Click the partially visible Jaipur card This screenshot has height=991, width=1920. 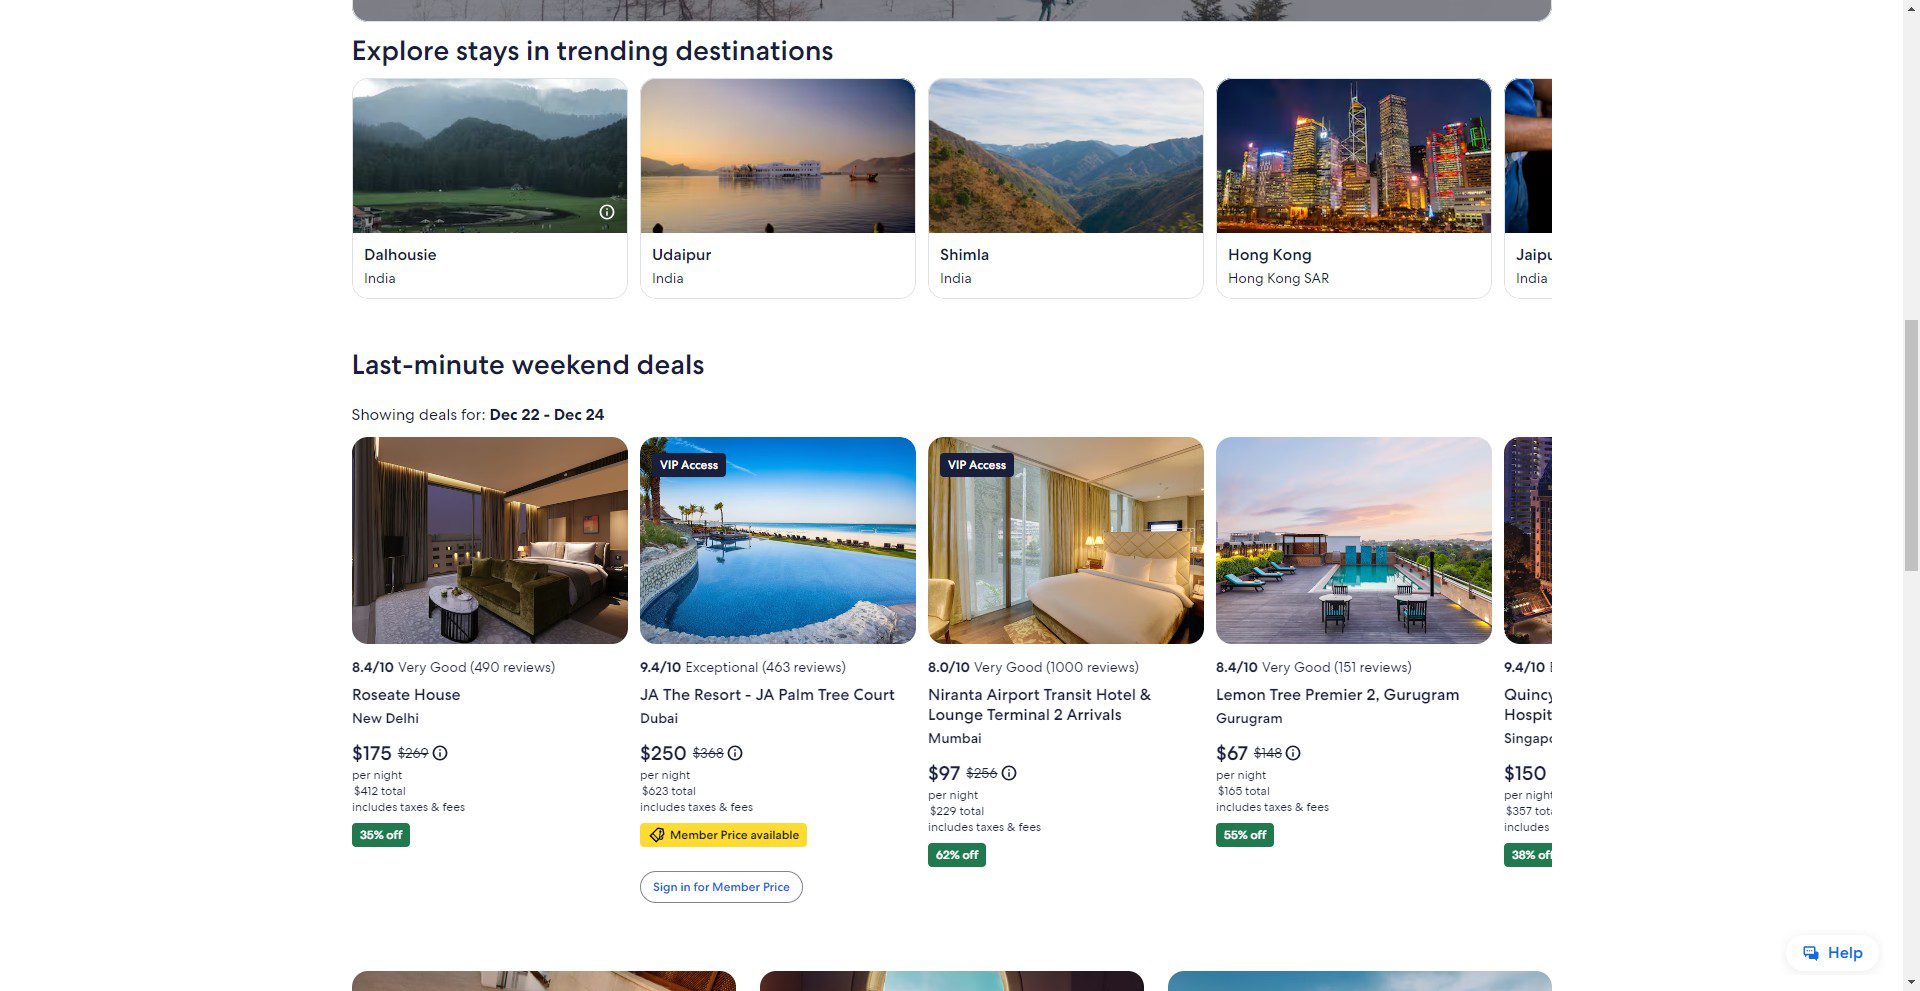pos(1528,188)
